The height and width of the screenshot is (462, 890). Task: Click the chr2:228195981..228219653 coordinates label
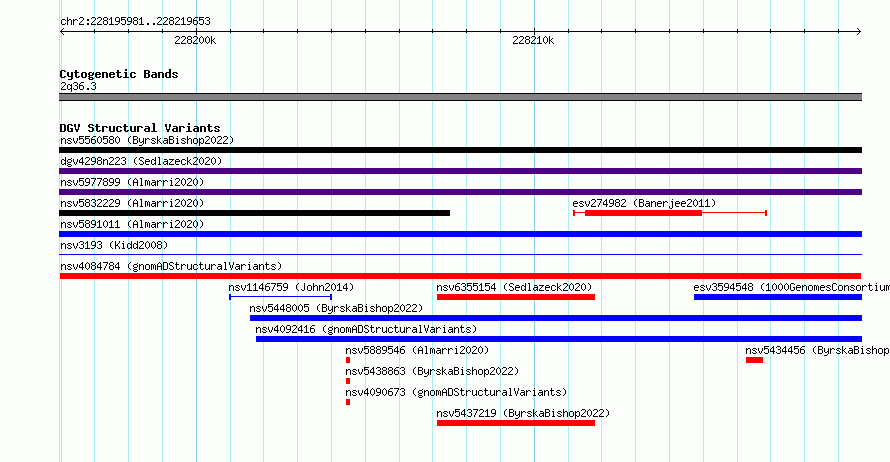pos(135,21)
